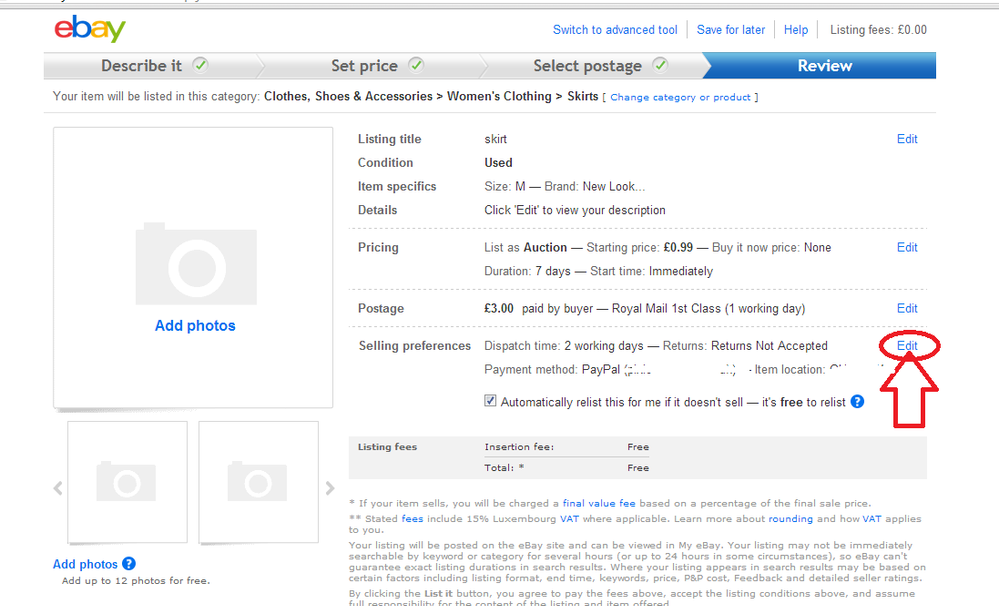Click Save for later link
This screenshot has width=999, height=606.
(x=731, y=30)
